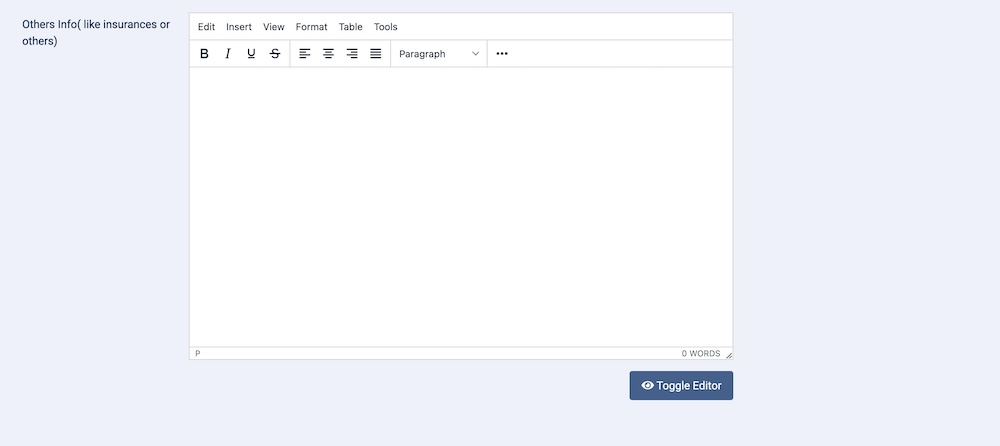1000x446 pixels.
Task: Align text to the left
Action: click(x=305, y=54)
